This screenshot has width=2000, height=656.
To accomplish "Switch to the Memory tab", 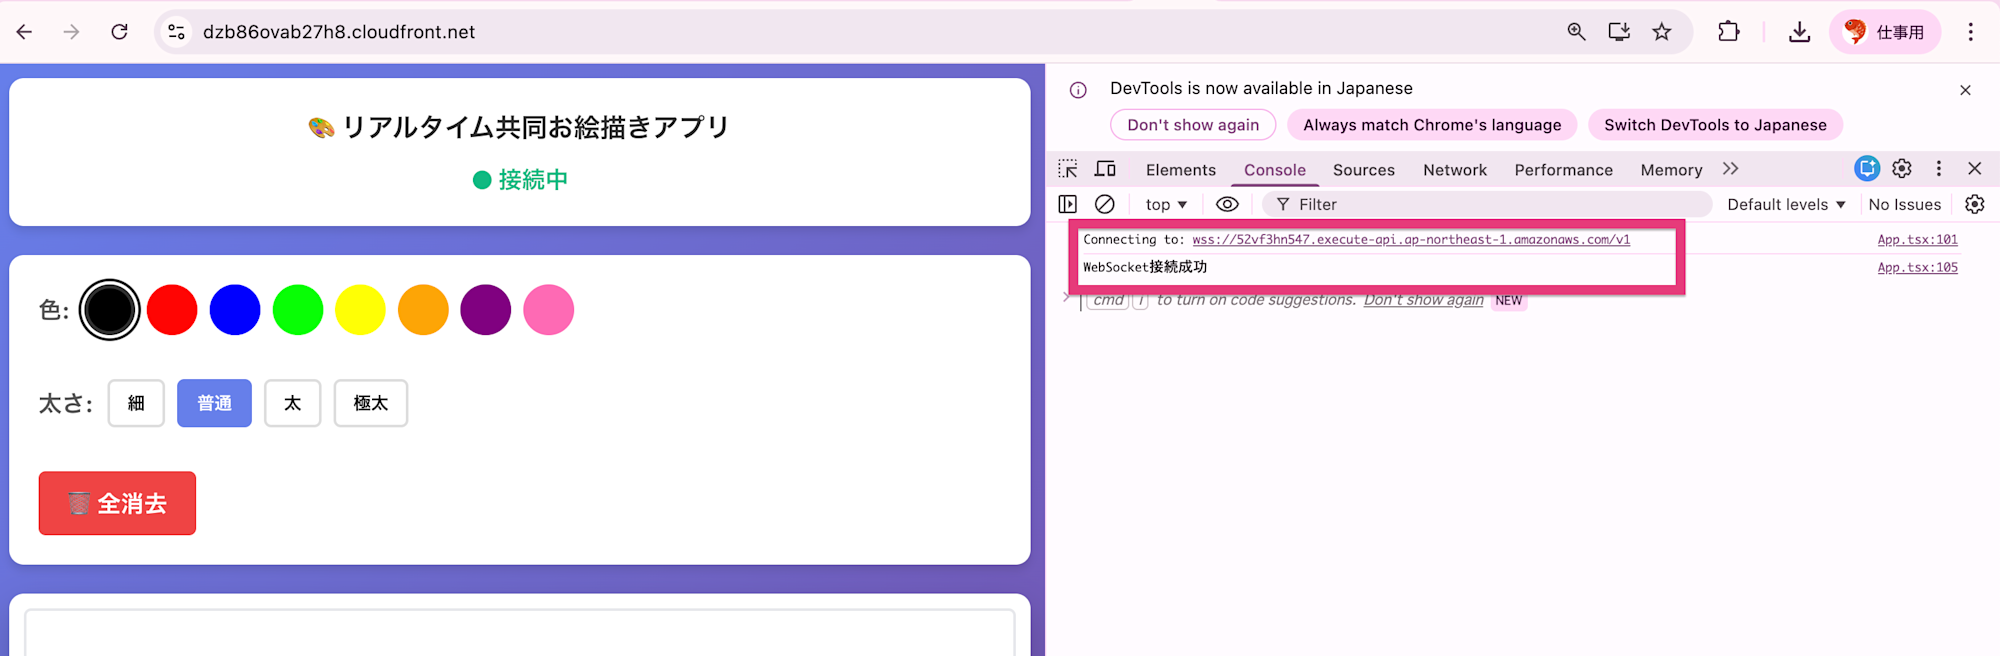I will tap(1671, 170).
